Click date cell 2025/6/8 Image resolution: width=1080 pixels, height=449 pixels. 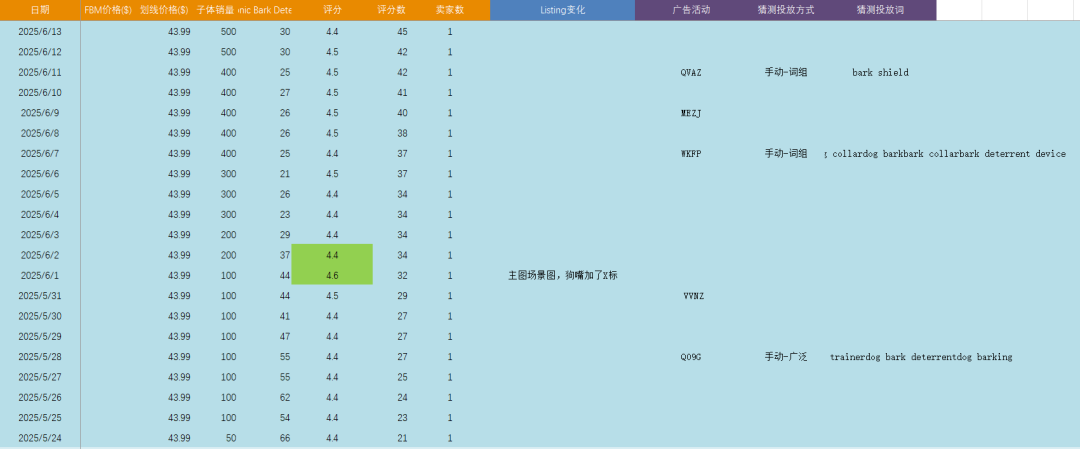click(x=40, y=133)
